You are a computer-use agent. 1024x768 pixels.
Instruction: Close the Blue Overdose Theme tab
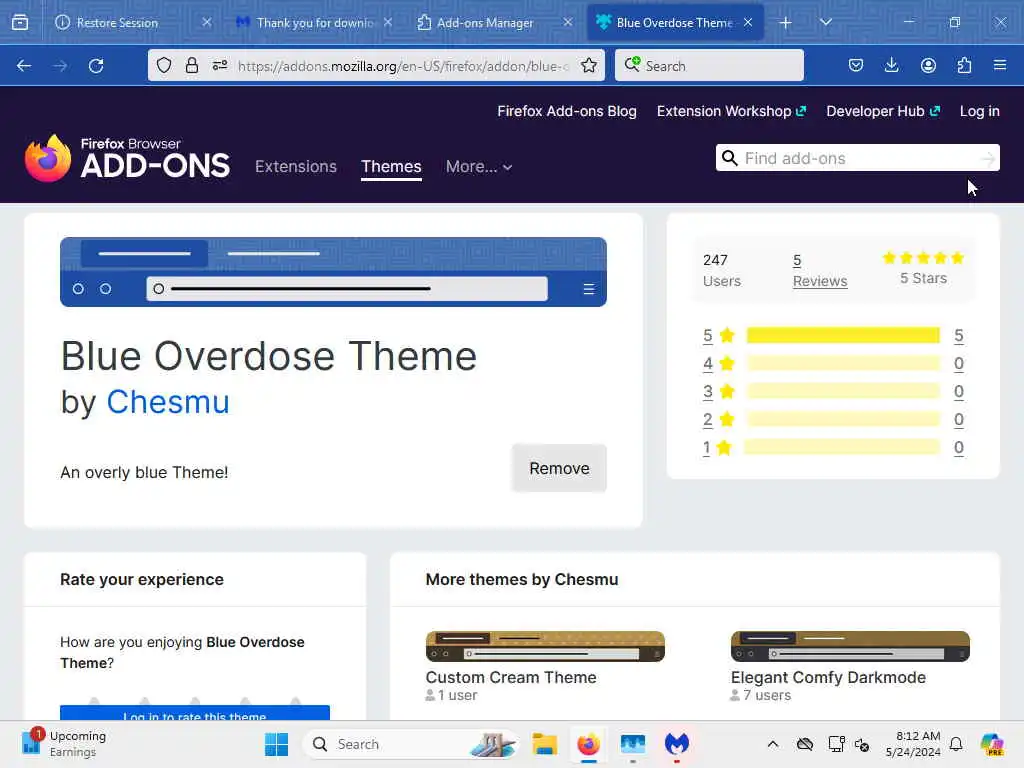(748, 23)
